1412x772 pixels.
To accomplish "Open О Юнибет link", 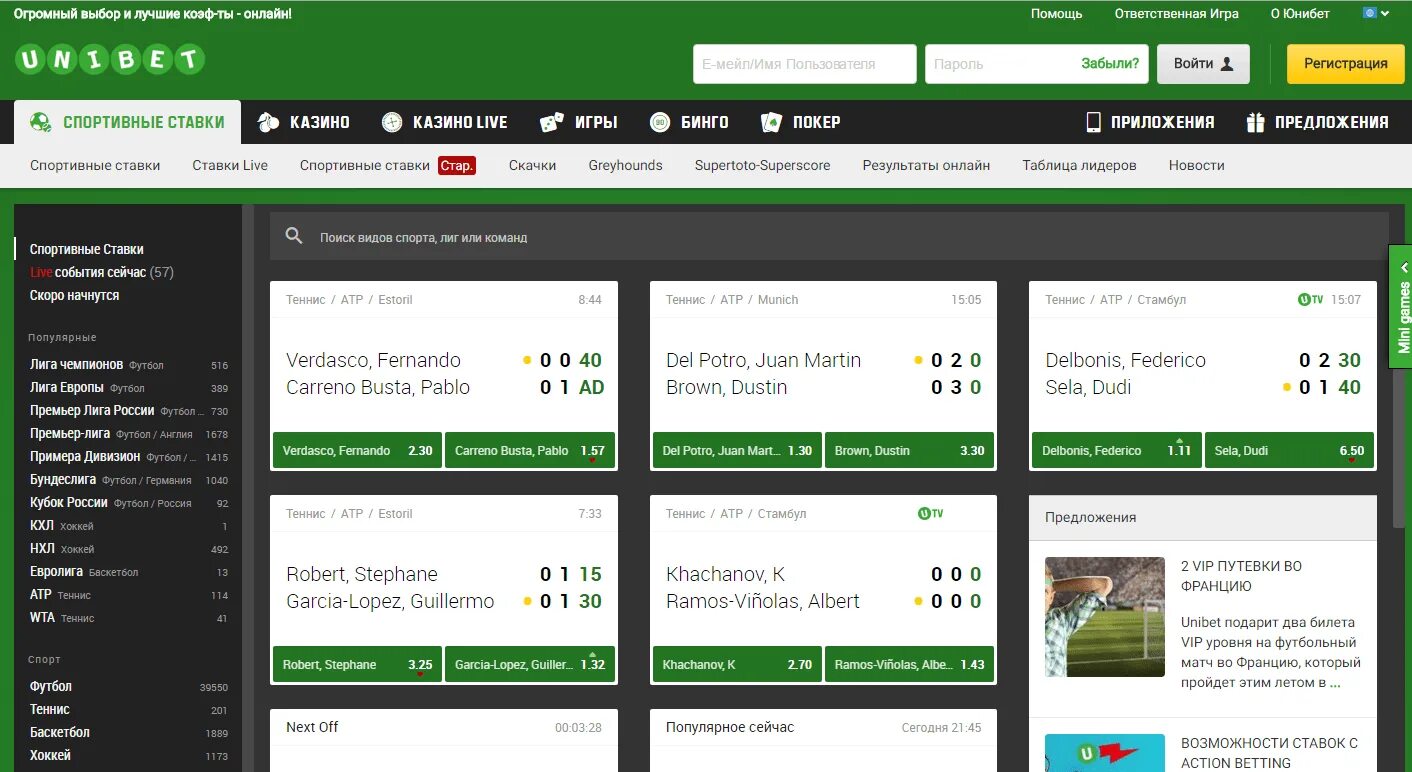I will [x=1300, y=14].
